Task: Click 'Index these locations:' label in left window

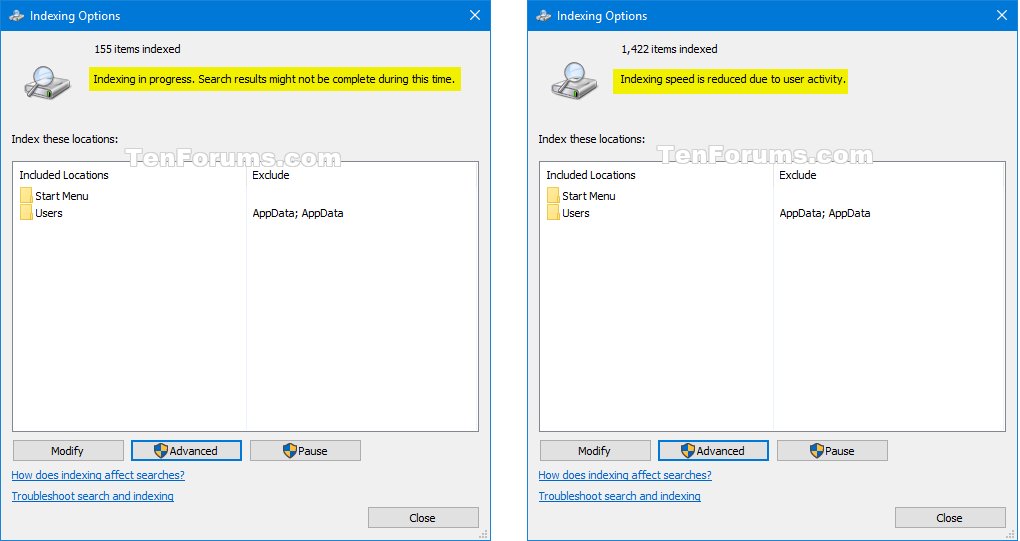Action: (x=64, y=139)
